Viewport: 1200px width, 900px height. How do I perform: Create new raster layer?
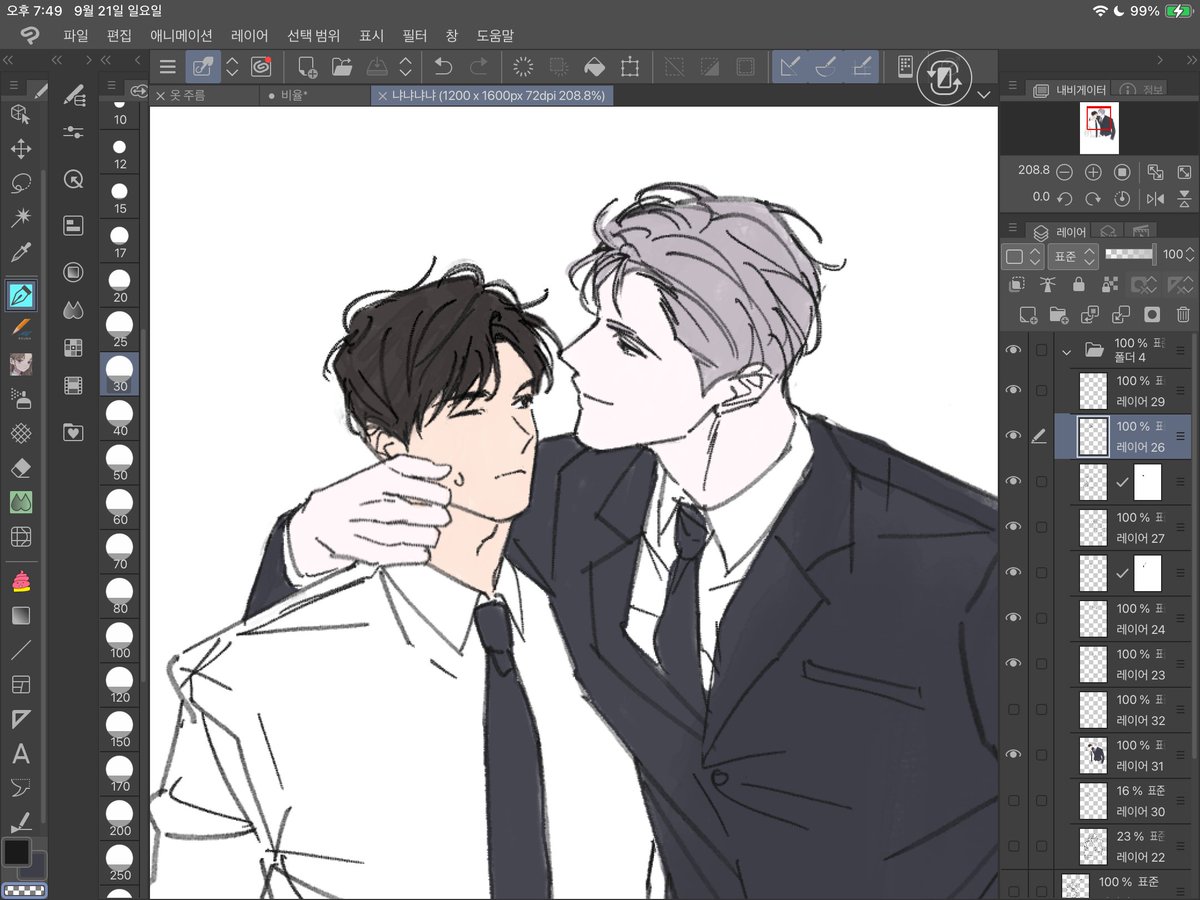click(x=1028, y=314)
